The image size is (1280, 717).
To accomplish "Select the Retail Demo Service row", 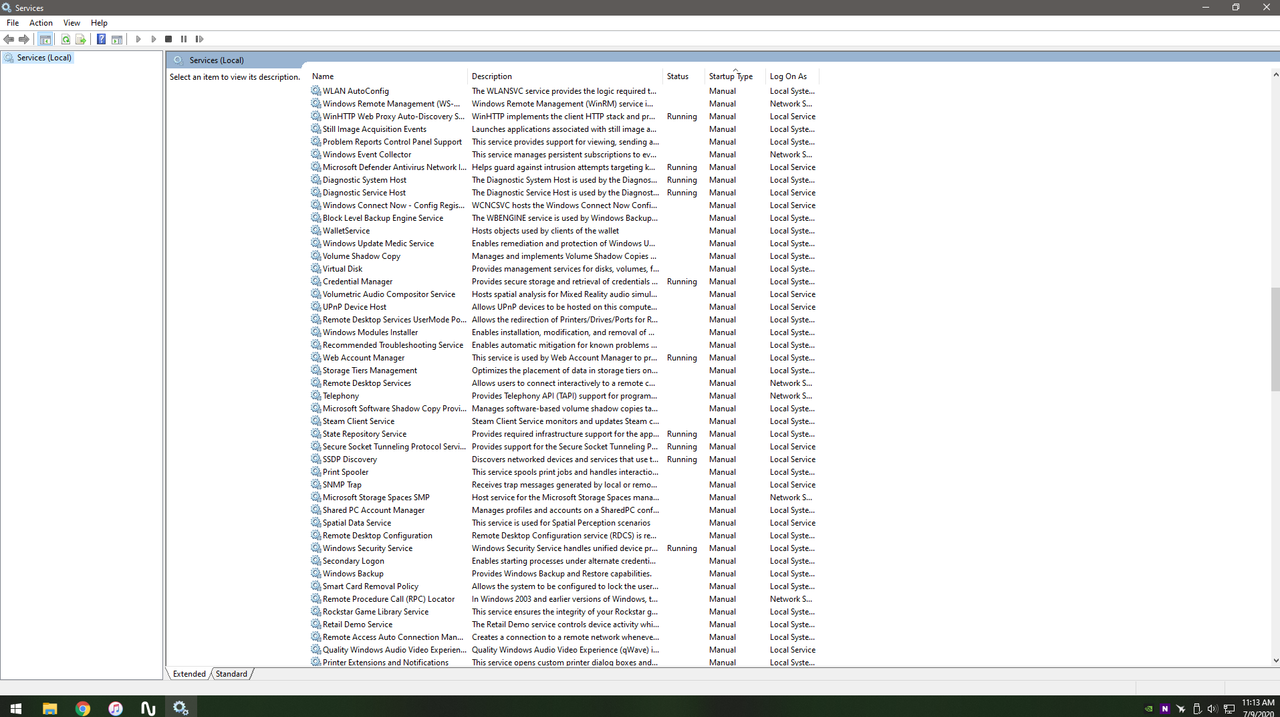I will pos(564,625).
